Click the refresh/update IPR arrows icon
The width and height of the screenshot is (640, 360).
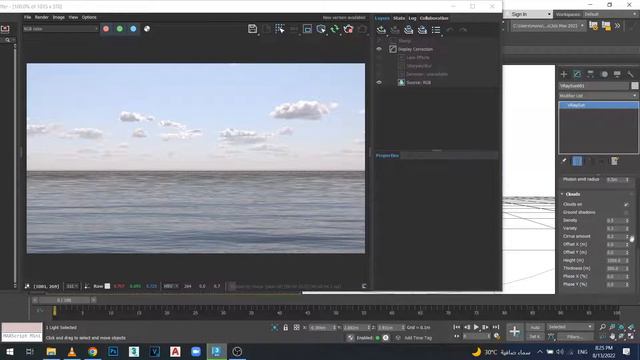pyautogui.click(x=335, y=29)
